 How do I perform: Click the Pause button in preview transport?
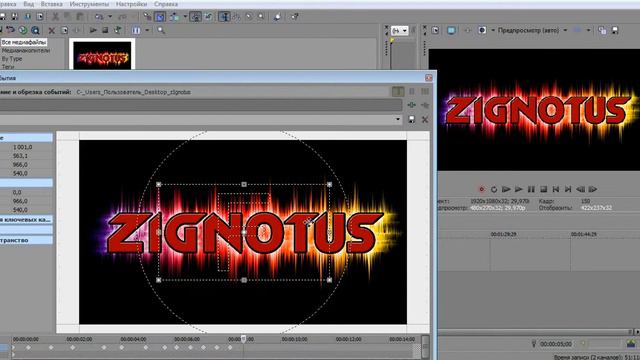click(531, 189)
